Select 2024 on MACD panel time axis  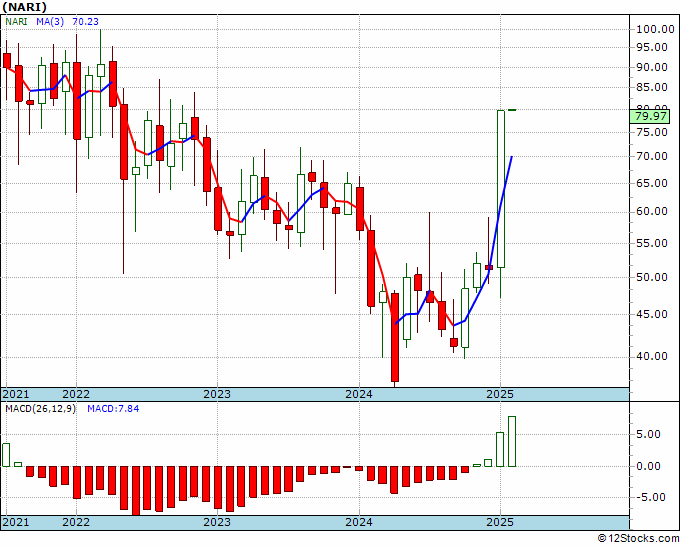pos(359,522)
